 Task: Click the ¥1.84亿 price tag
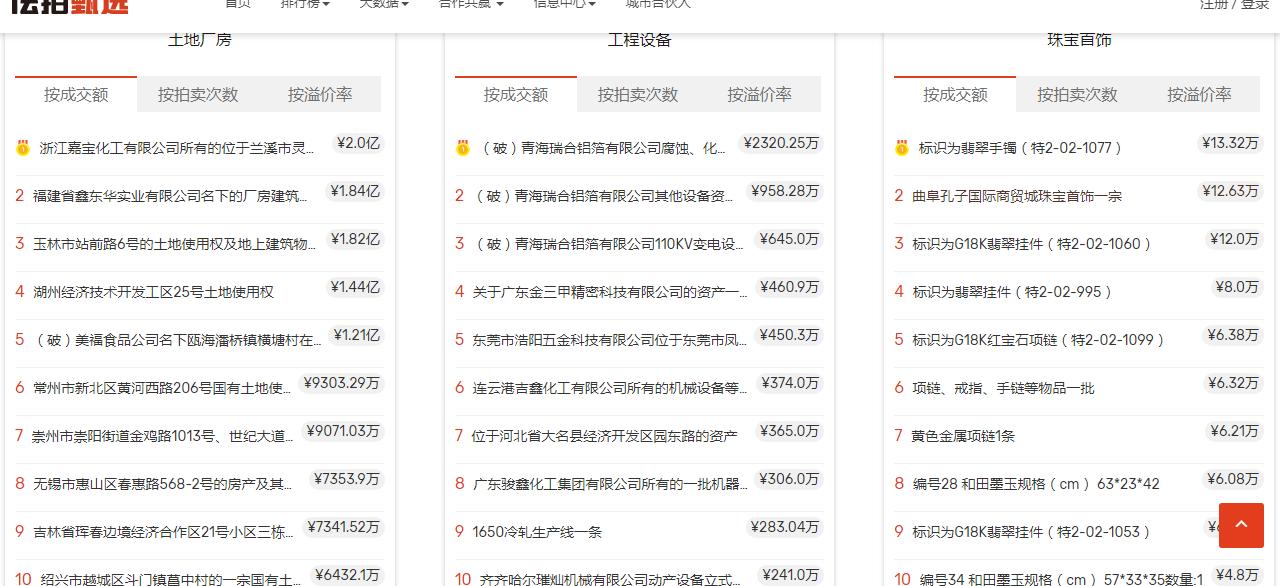click(355, 191)
